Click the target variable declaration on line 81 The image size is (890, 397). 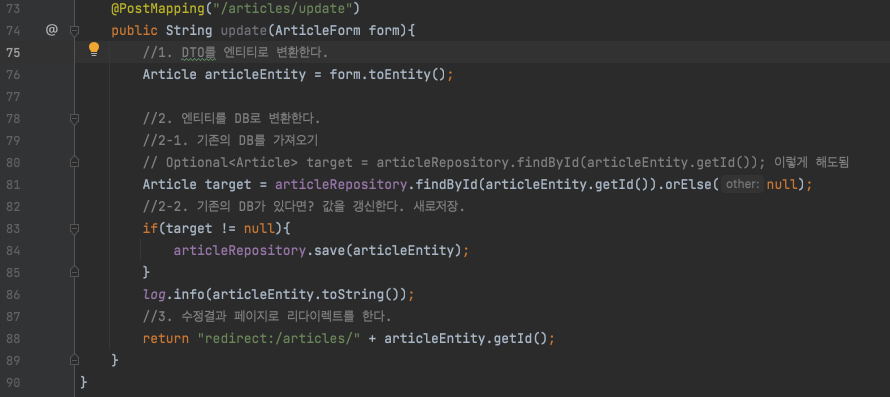click(228, 185)
